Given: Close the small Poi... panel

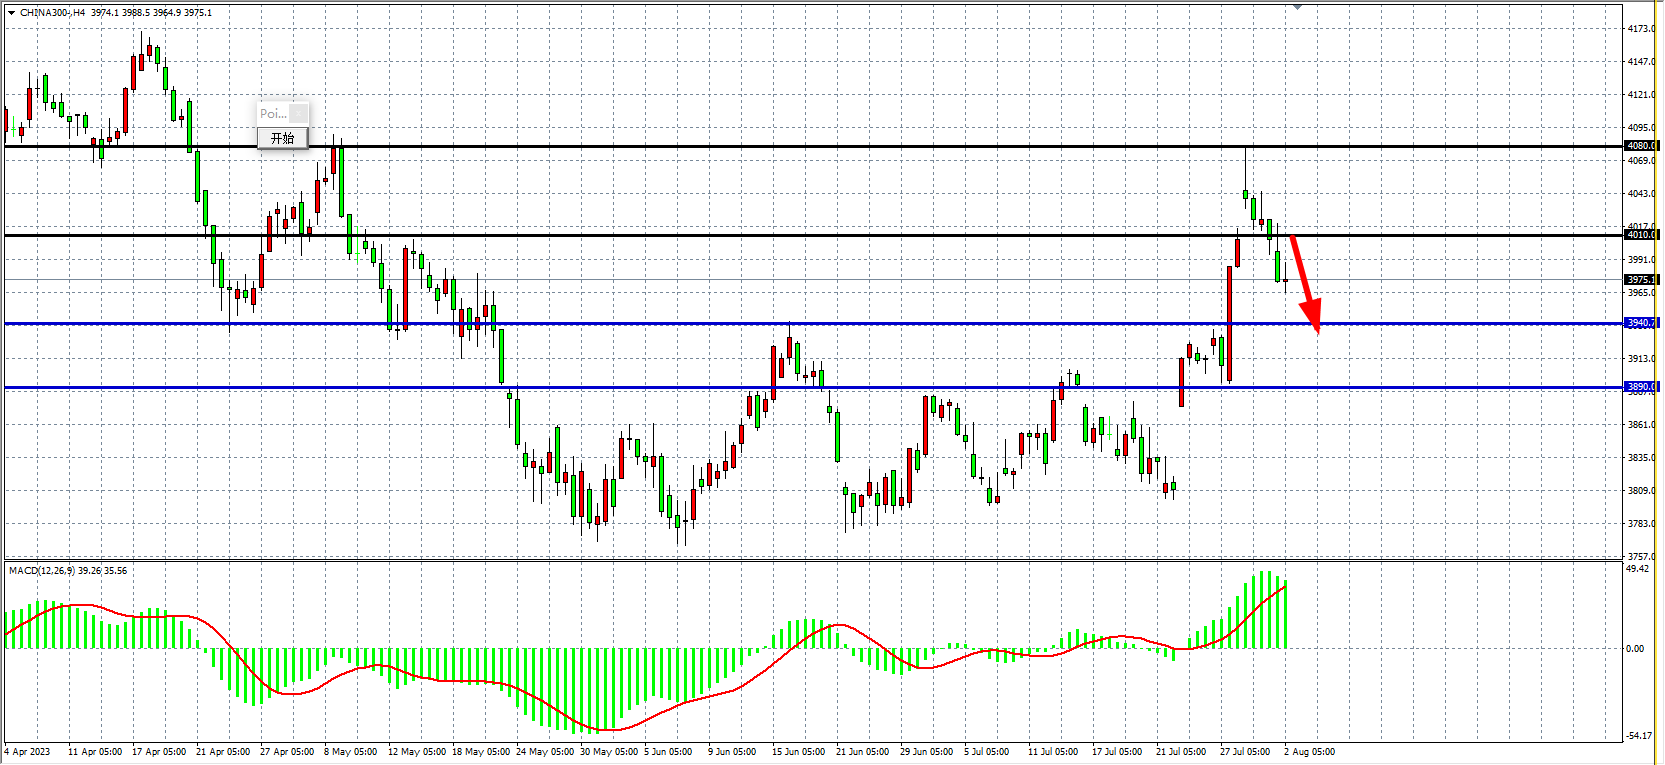Looking at the screenshot, I should pyautogui.click(x=299, y=113).
